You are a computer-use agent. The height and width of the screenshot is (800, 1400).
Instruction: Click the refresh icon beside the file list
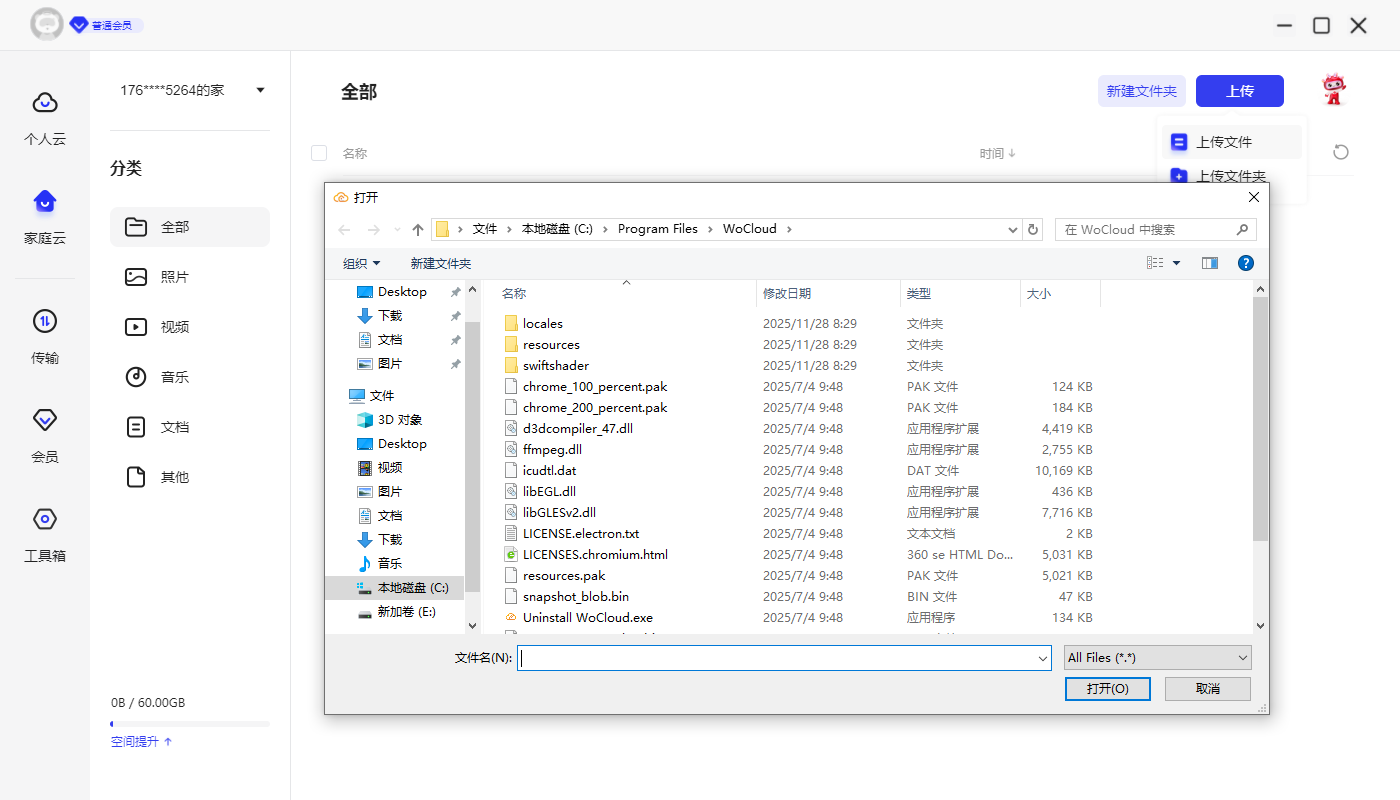click(x=1340, y=152)
